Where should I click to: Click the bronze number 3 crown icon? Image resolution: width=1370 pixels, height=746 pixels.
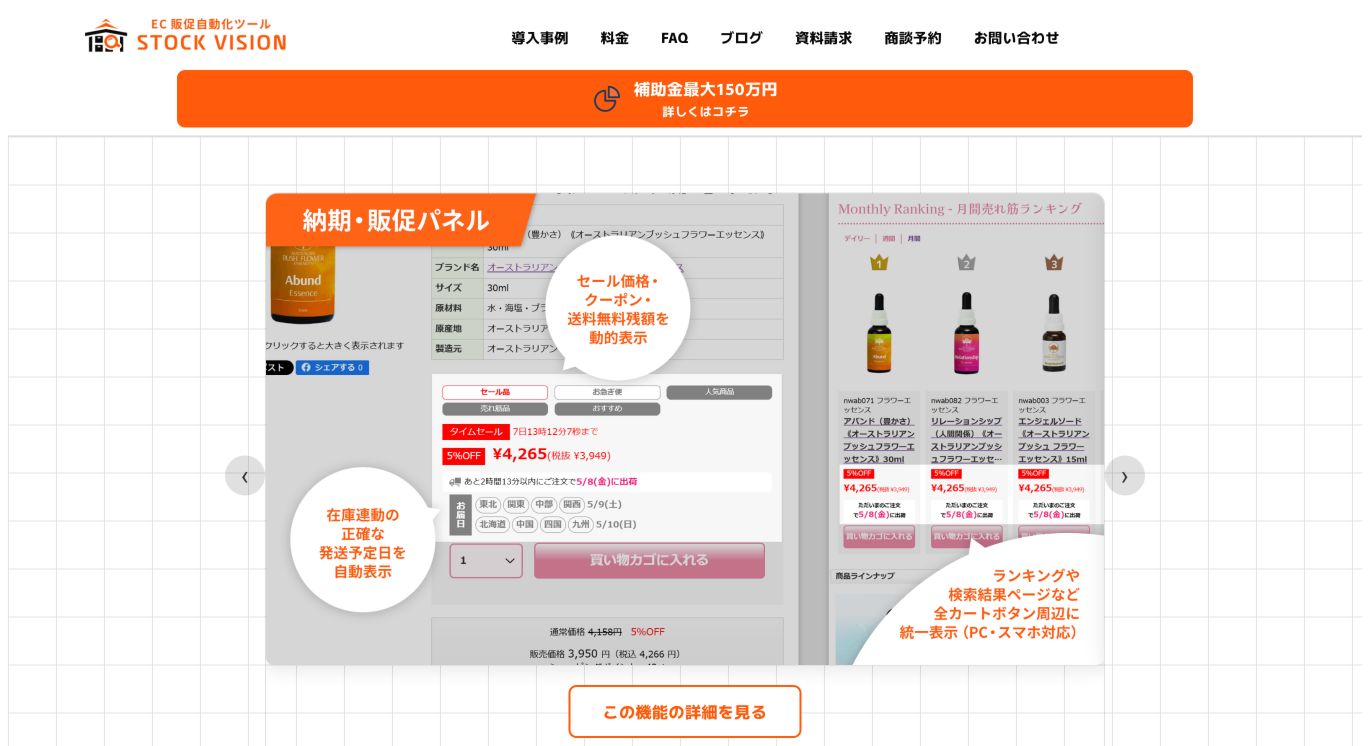tap(1053, 263)
